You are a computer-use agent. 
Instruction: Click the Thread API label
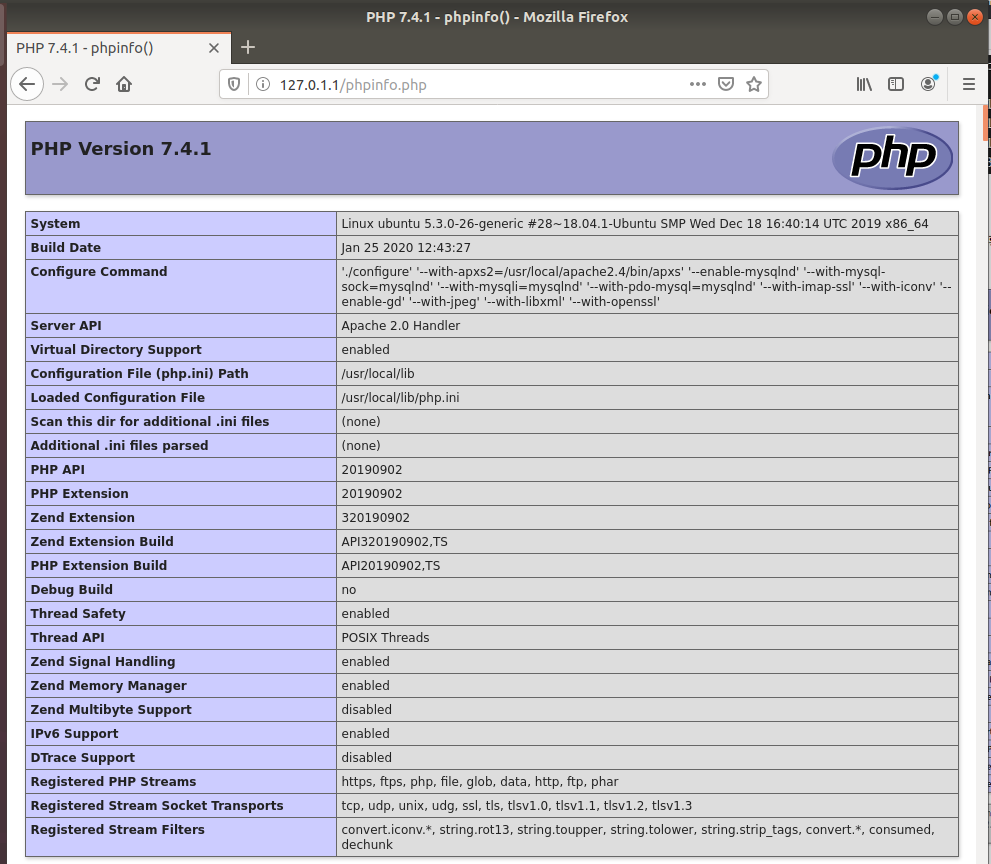click(x=68, y=638)
